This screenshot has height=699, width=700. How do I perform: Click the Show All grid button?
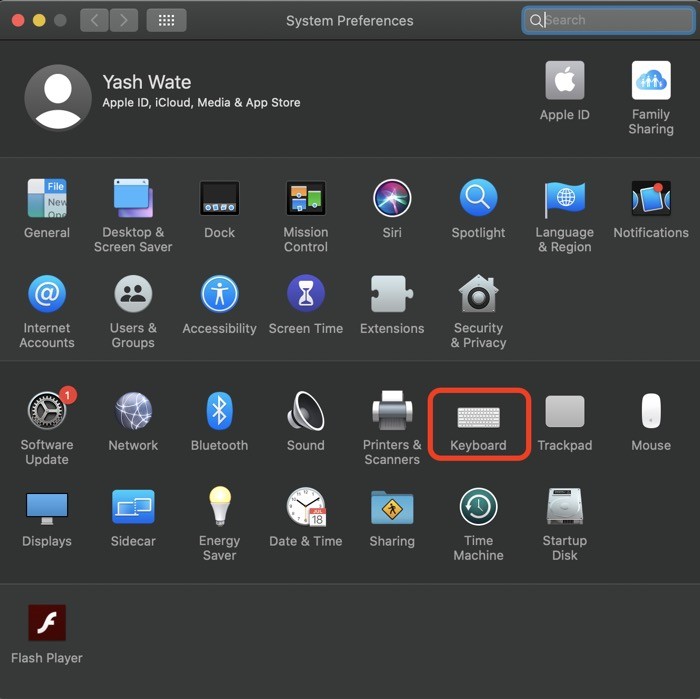(x=167, y=20)
